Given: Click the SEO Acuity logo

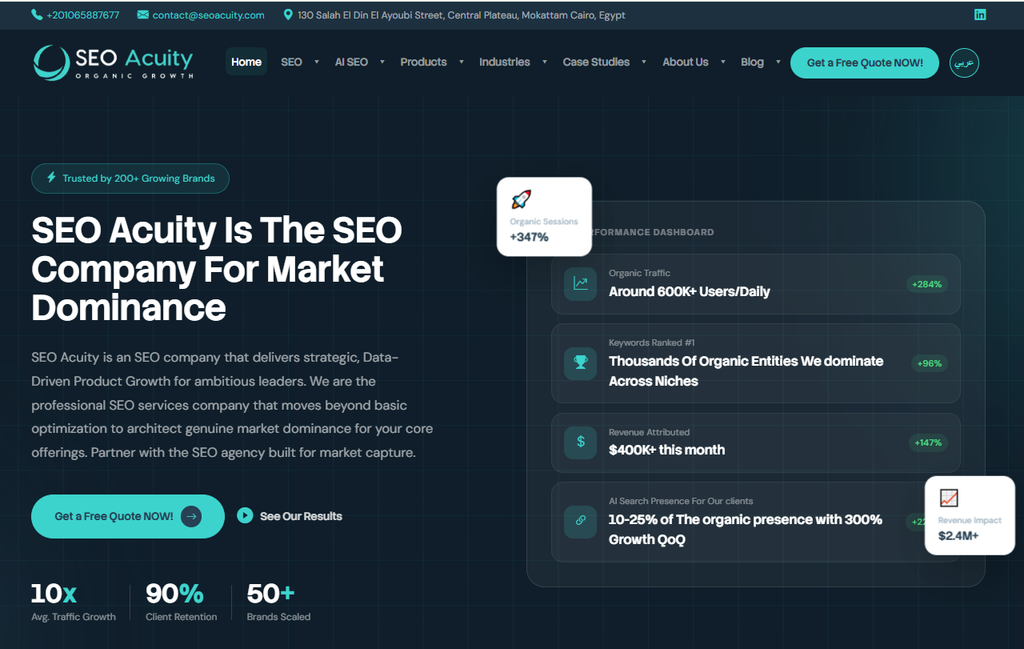Looking at the screenshot, I should [x=114, y=63].
